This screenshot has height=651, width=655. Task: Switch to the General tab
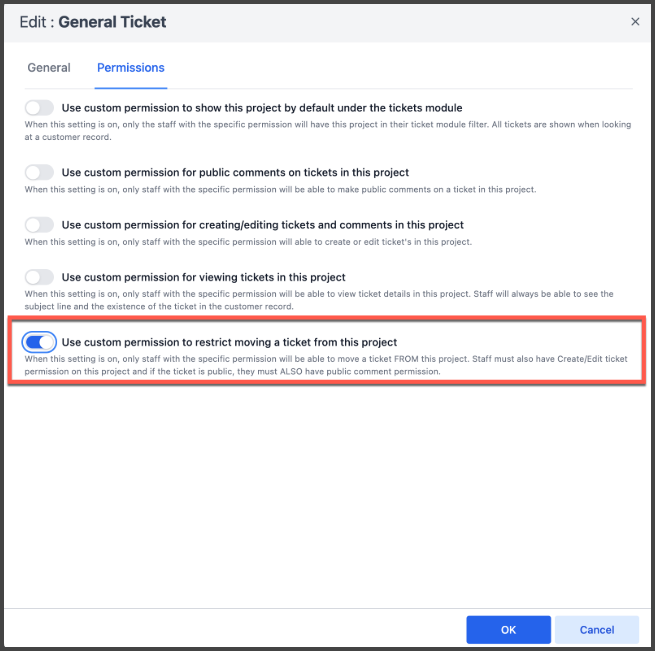[49, 68]
